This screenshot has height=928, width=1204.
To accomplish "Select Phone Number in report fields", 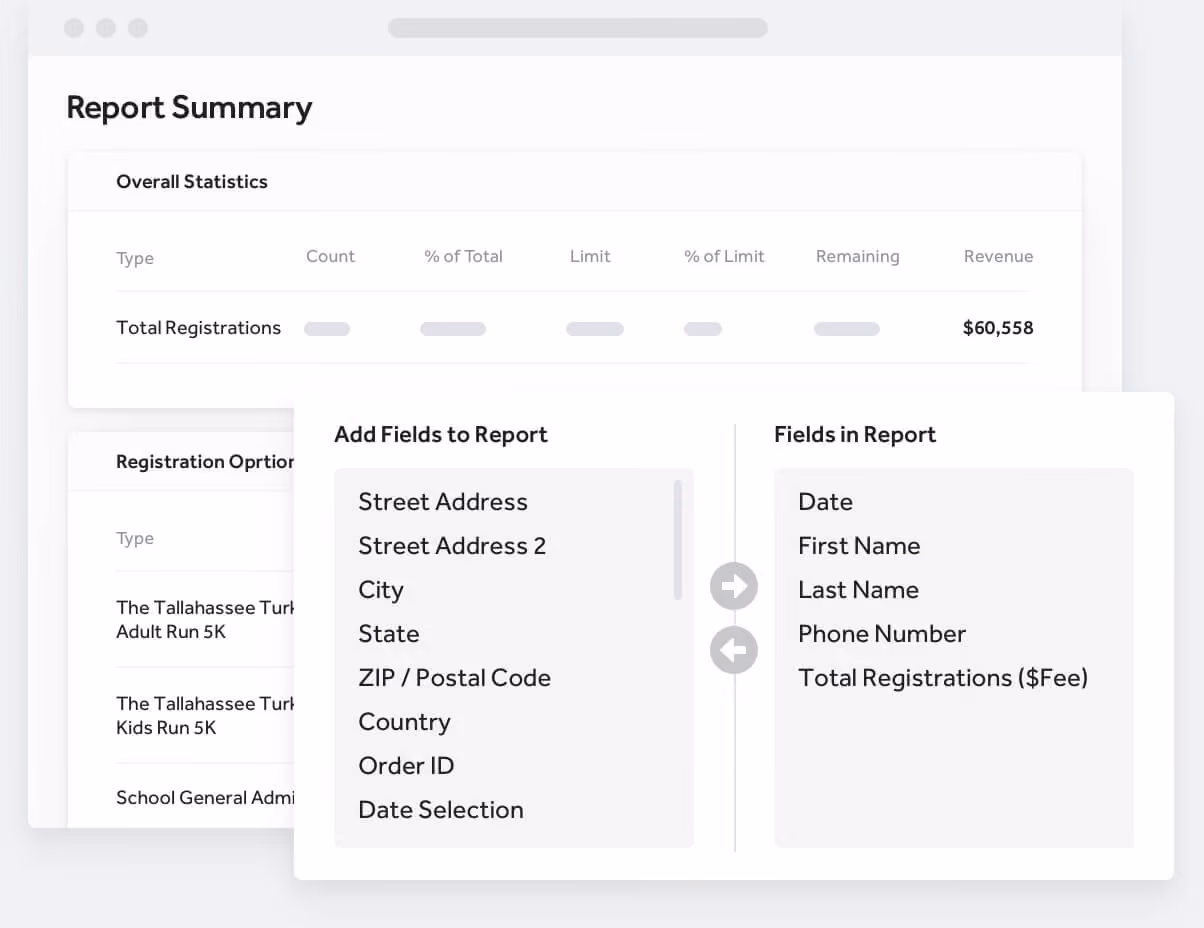I will tap(882, 634).
